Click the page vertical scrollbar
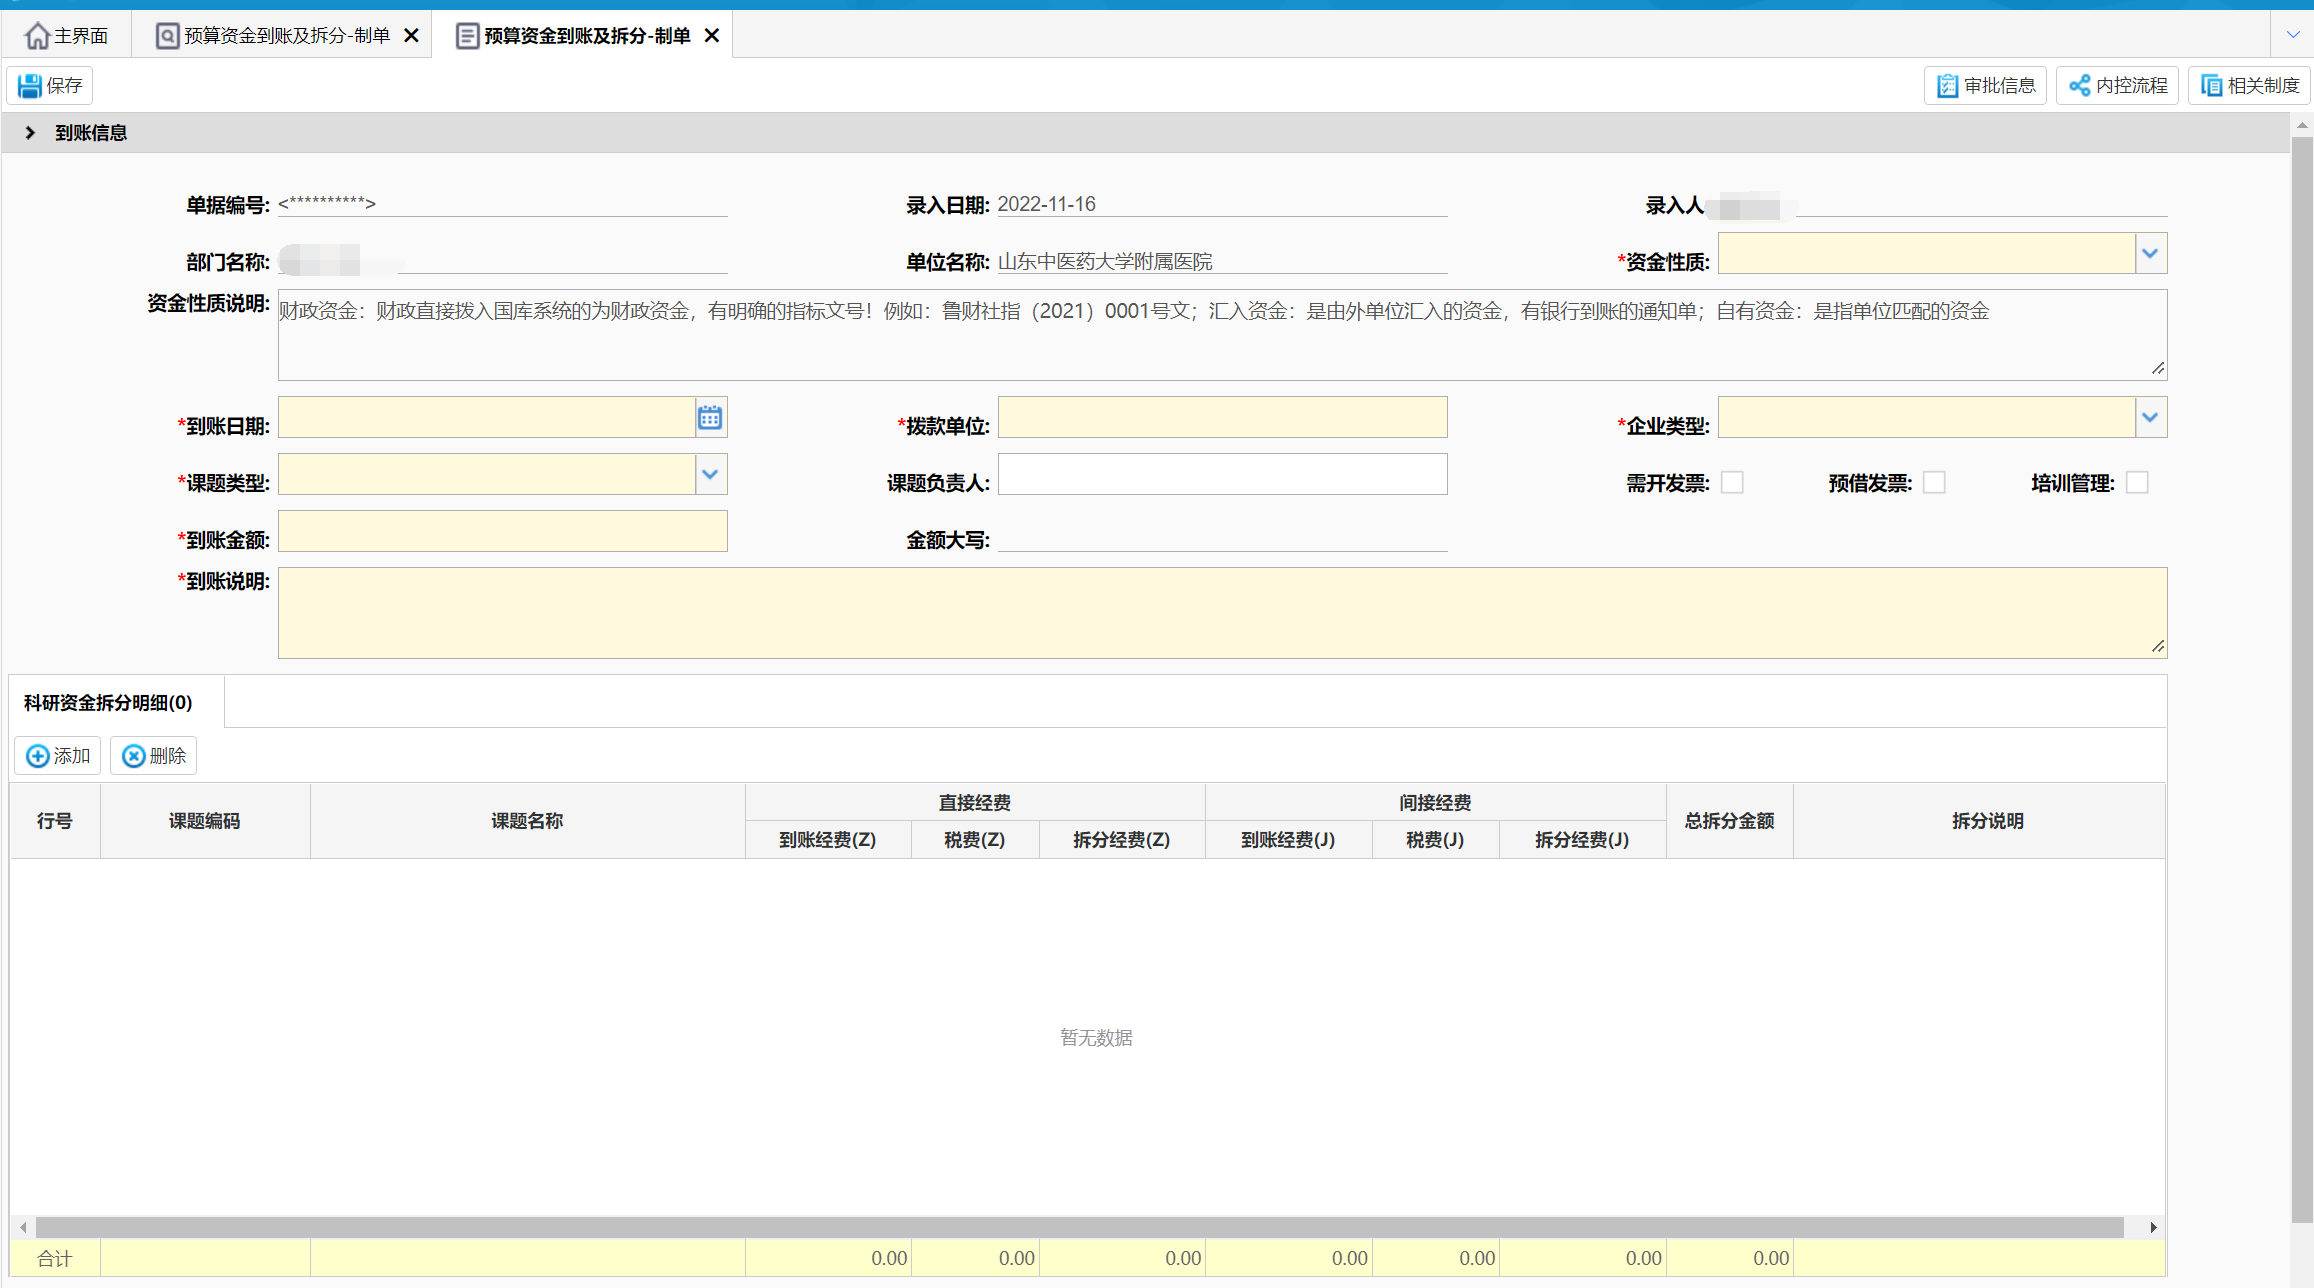This screenshot has width=2314, height=1288. pyautogui.click(x=2302, y=680)
